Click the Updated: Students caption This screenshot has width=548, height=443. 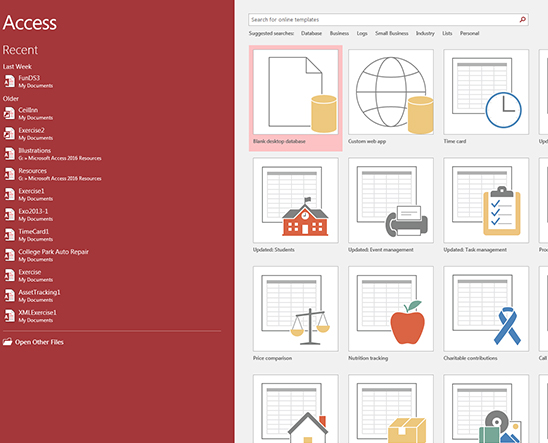[274, 250]
